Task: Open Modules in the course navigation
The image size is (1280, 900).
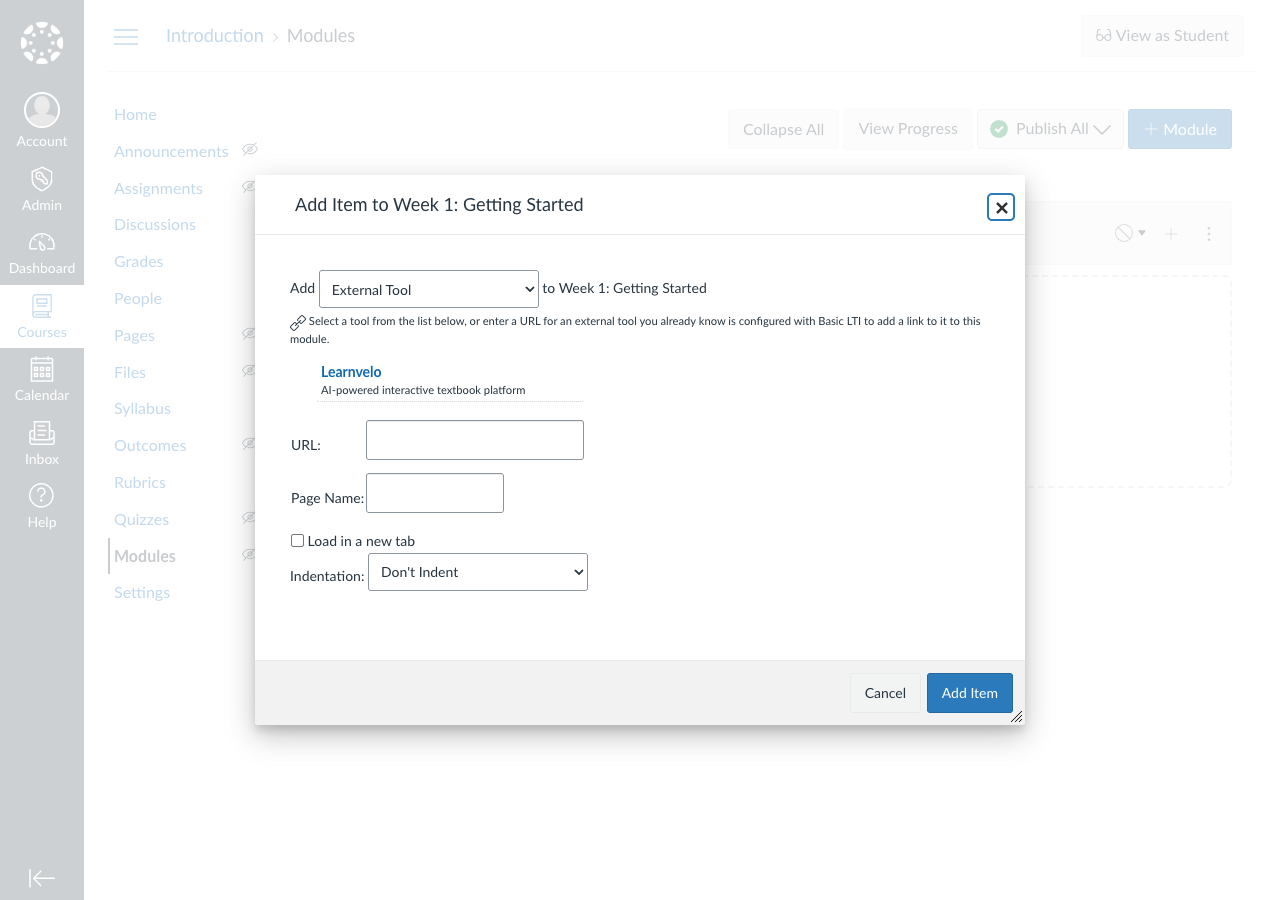Action: [145, 556]
